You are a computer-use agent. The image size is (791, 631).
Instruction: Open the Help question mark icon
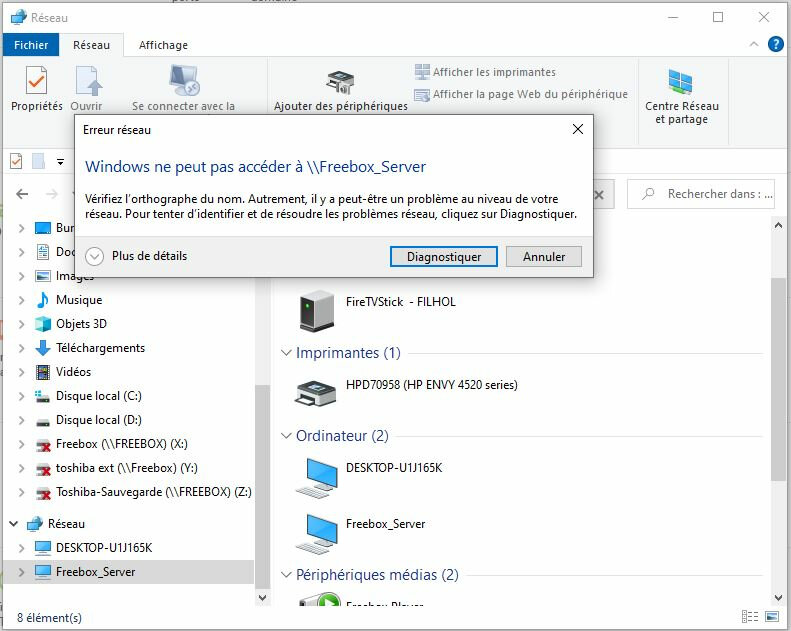775,44
